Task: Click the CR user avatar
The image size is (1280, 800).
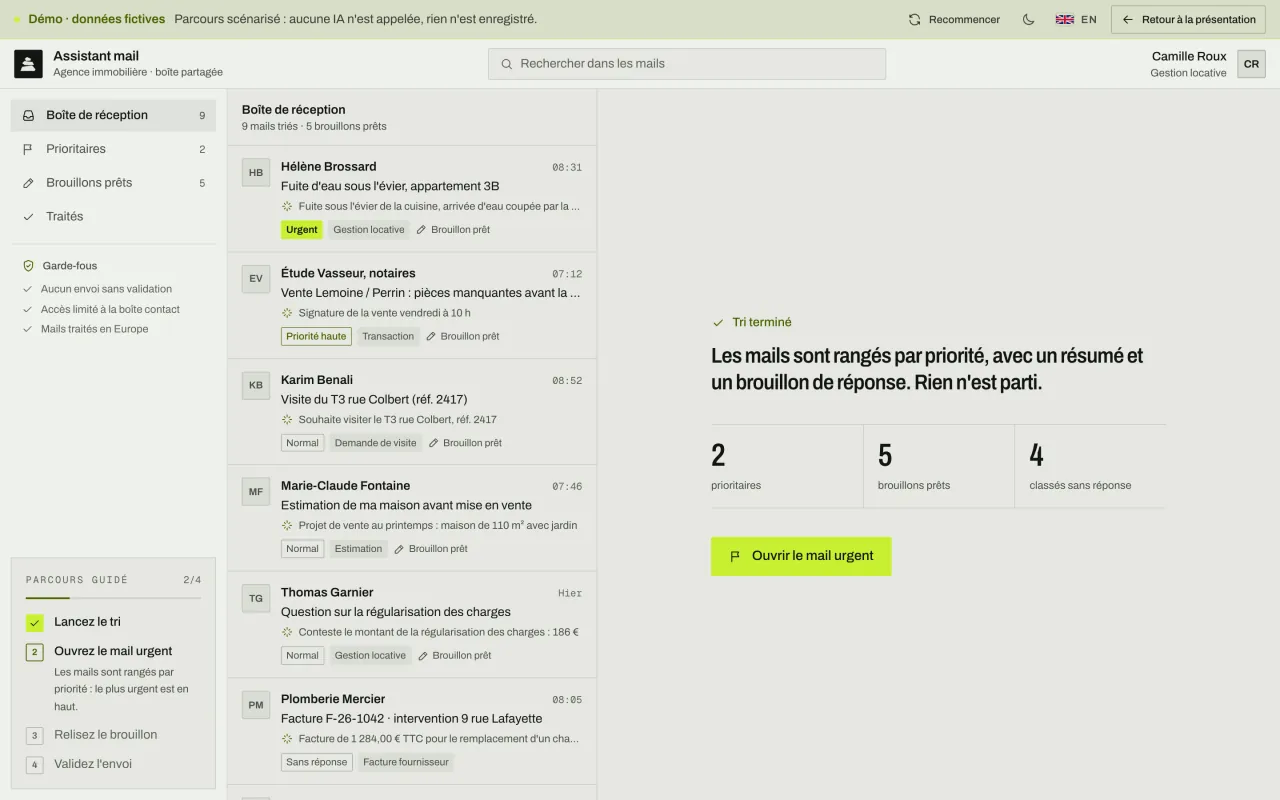Action: [1251, 64]
